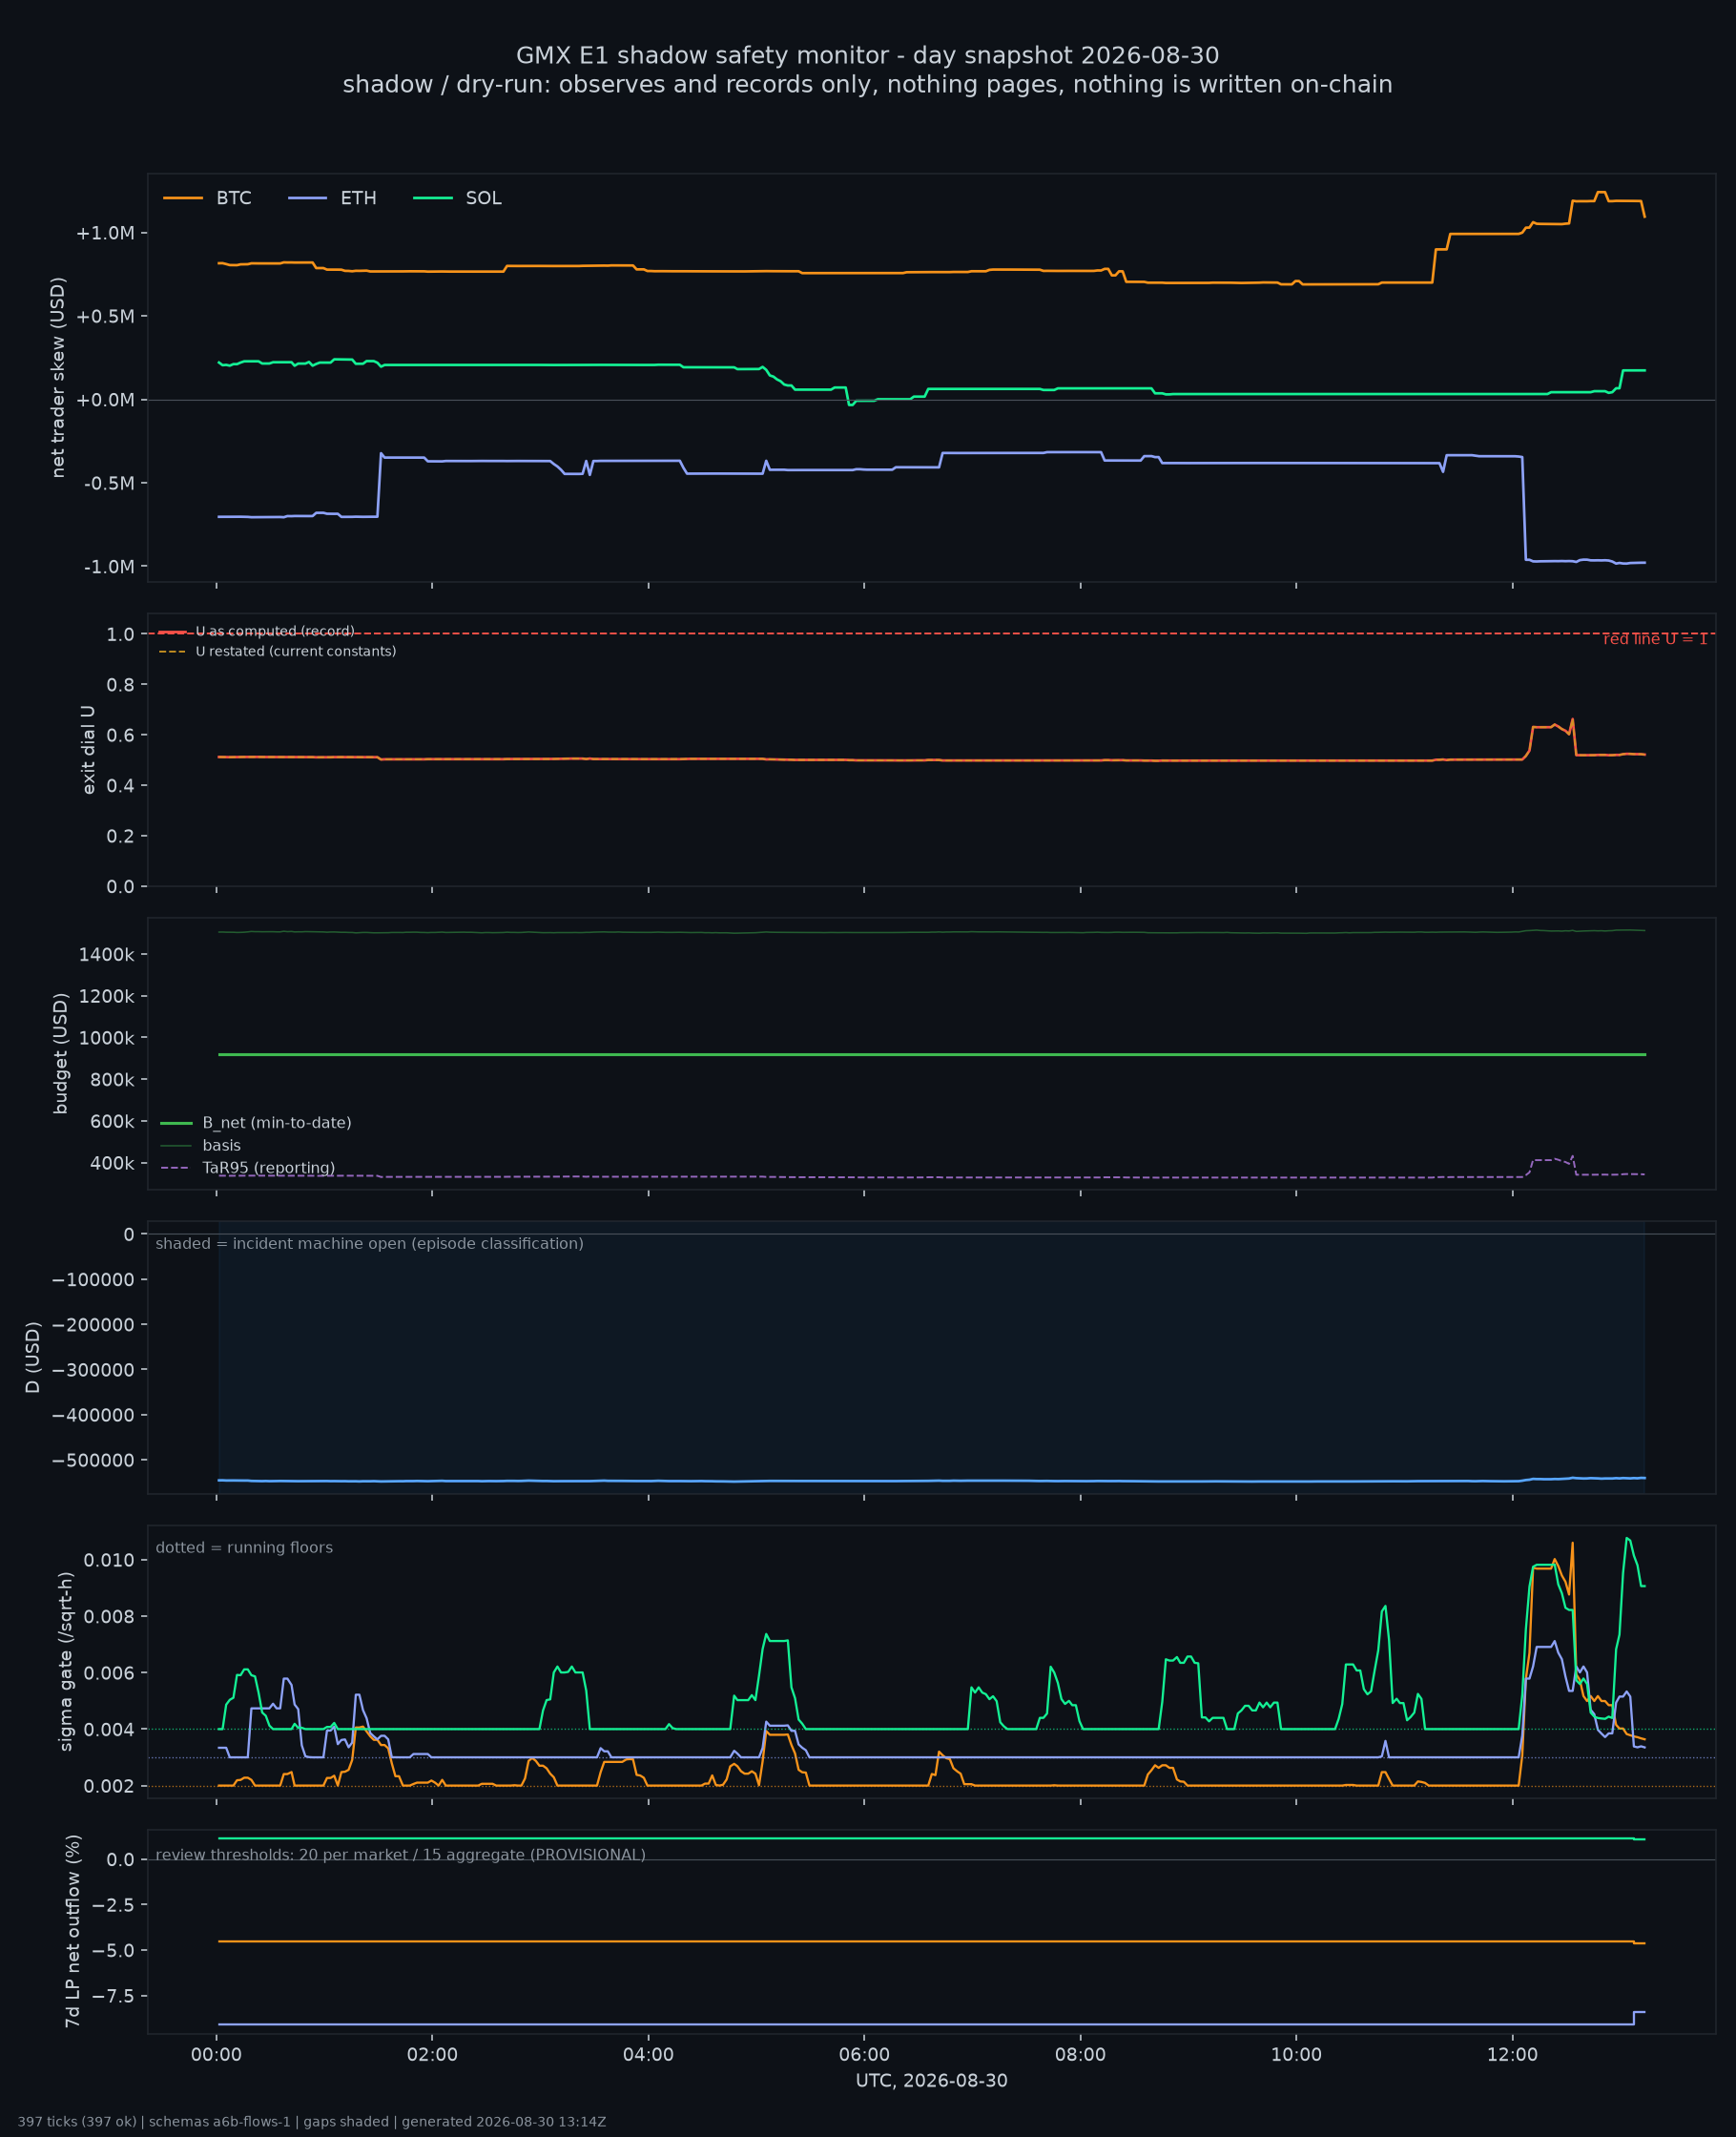This screenshot has width=1736, height=2137.
Task: Click the 'shaded = incident machine open' note
Action: pos(369,1243)
